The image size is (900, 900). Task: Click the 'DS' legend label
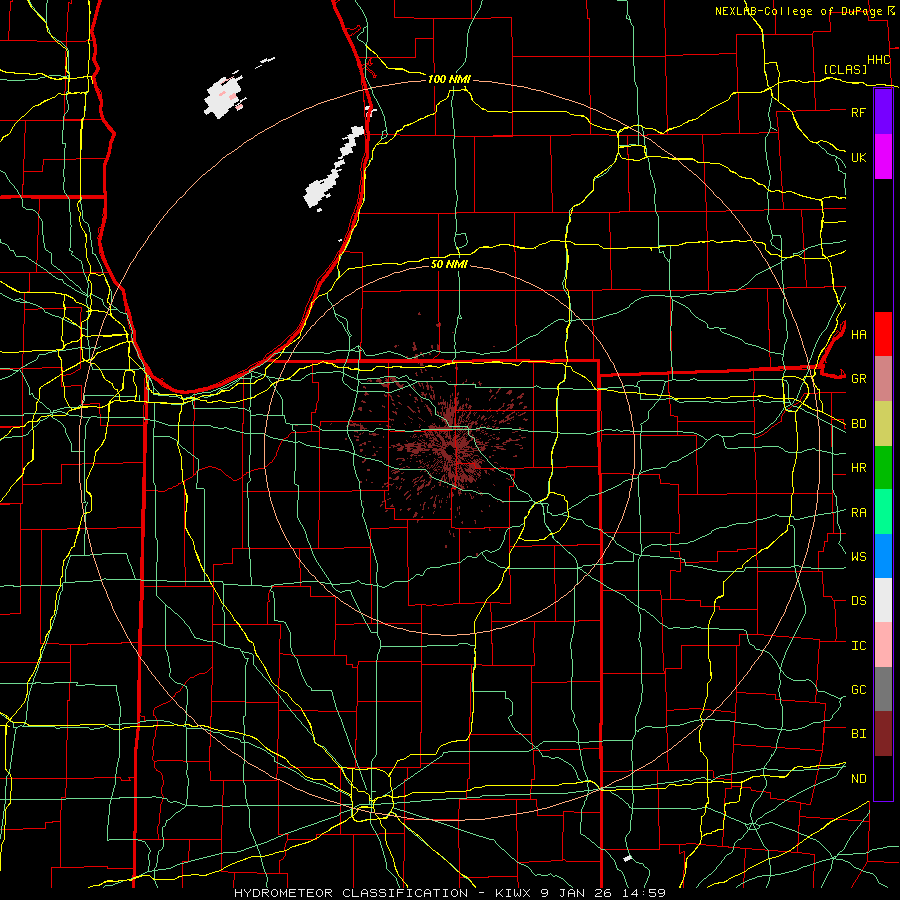(858, 601)
